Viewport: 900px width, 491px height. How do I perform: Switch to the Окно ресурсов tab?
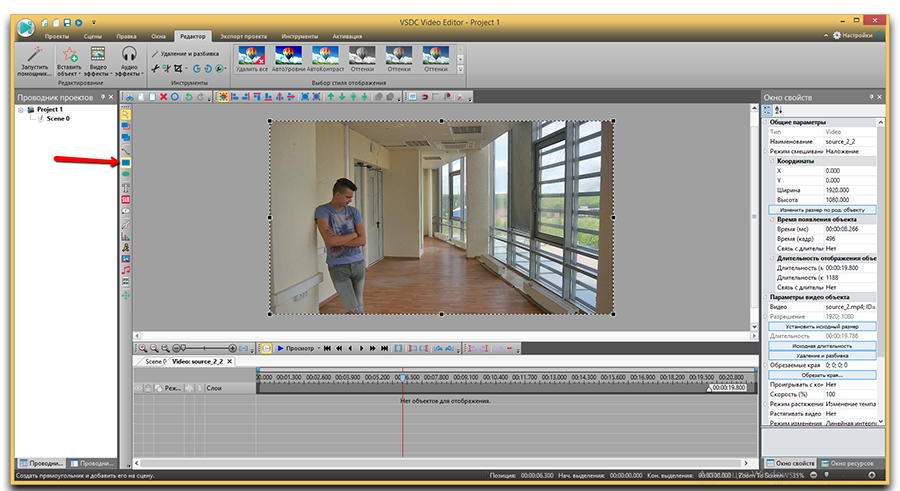[x=847, y=463]
